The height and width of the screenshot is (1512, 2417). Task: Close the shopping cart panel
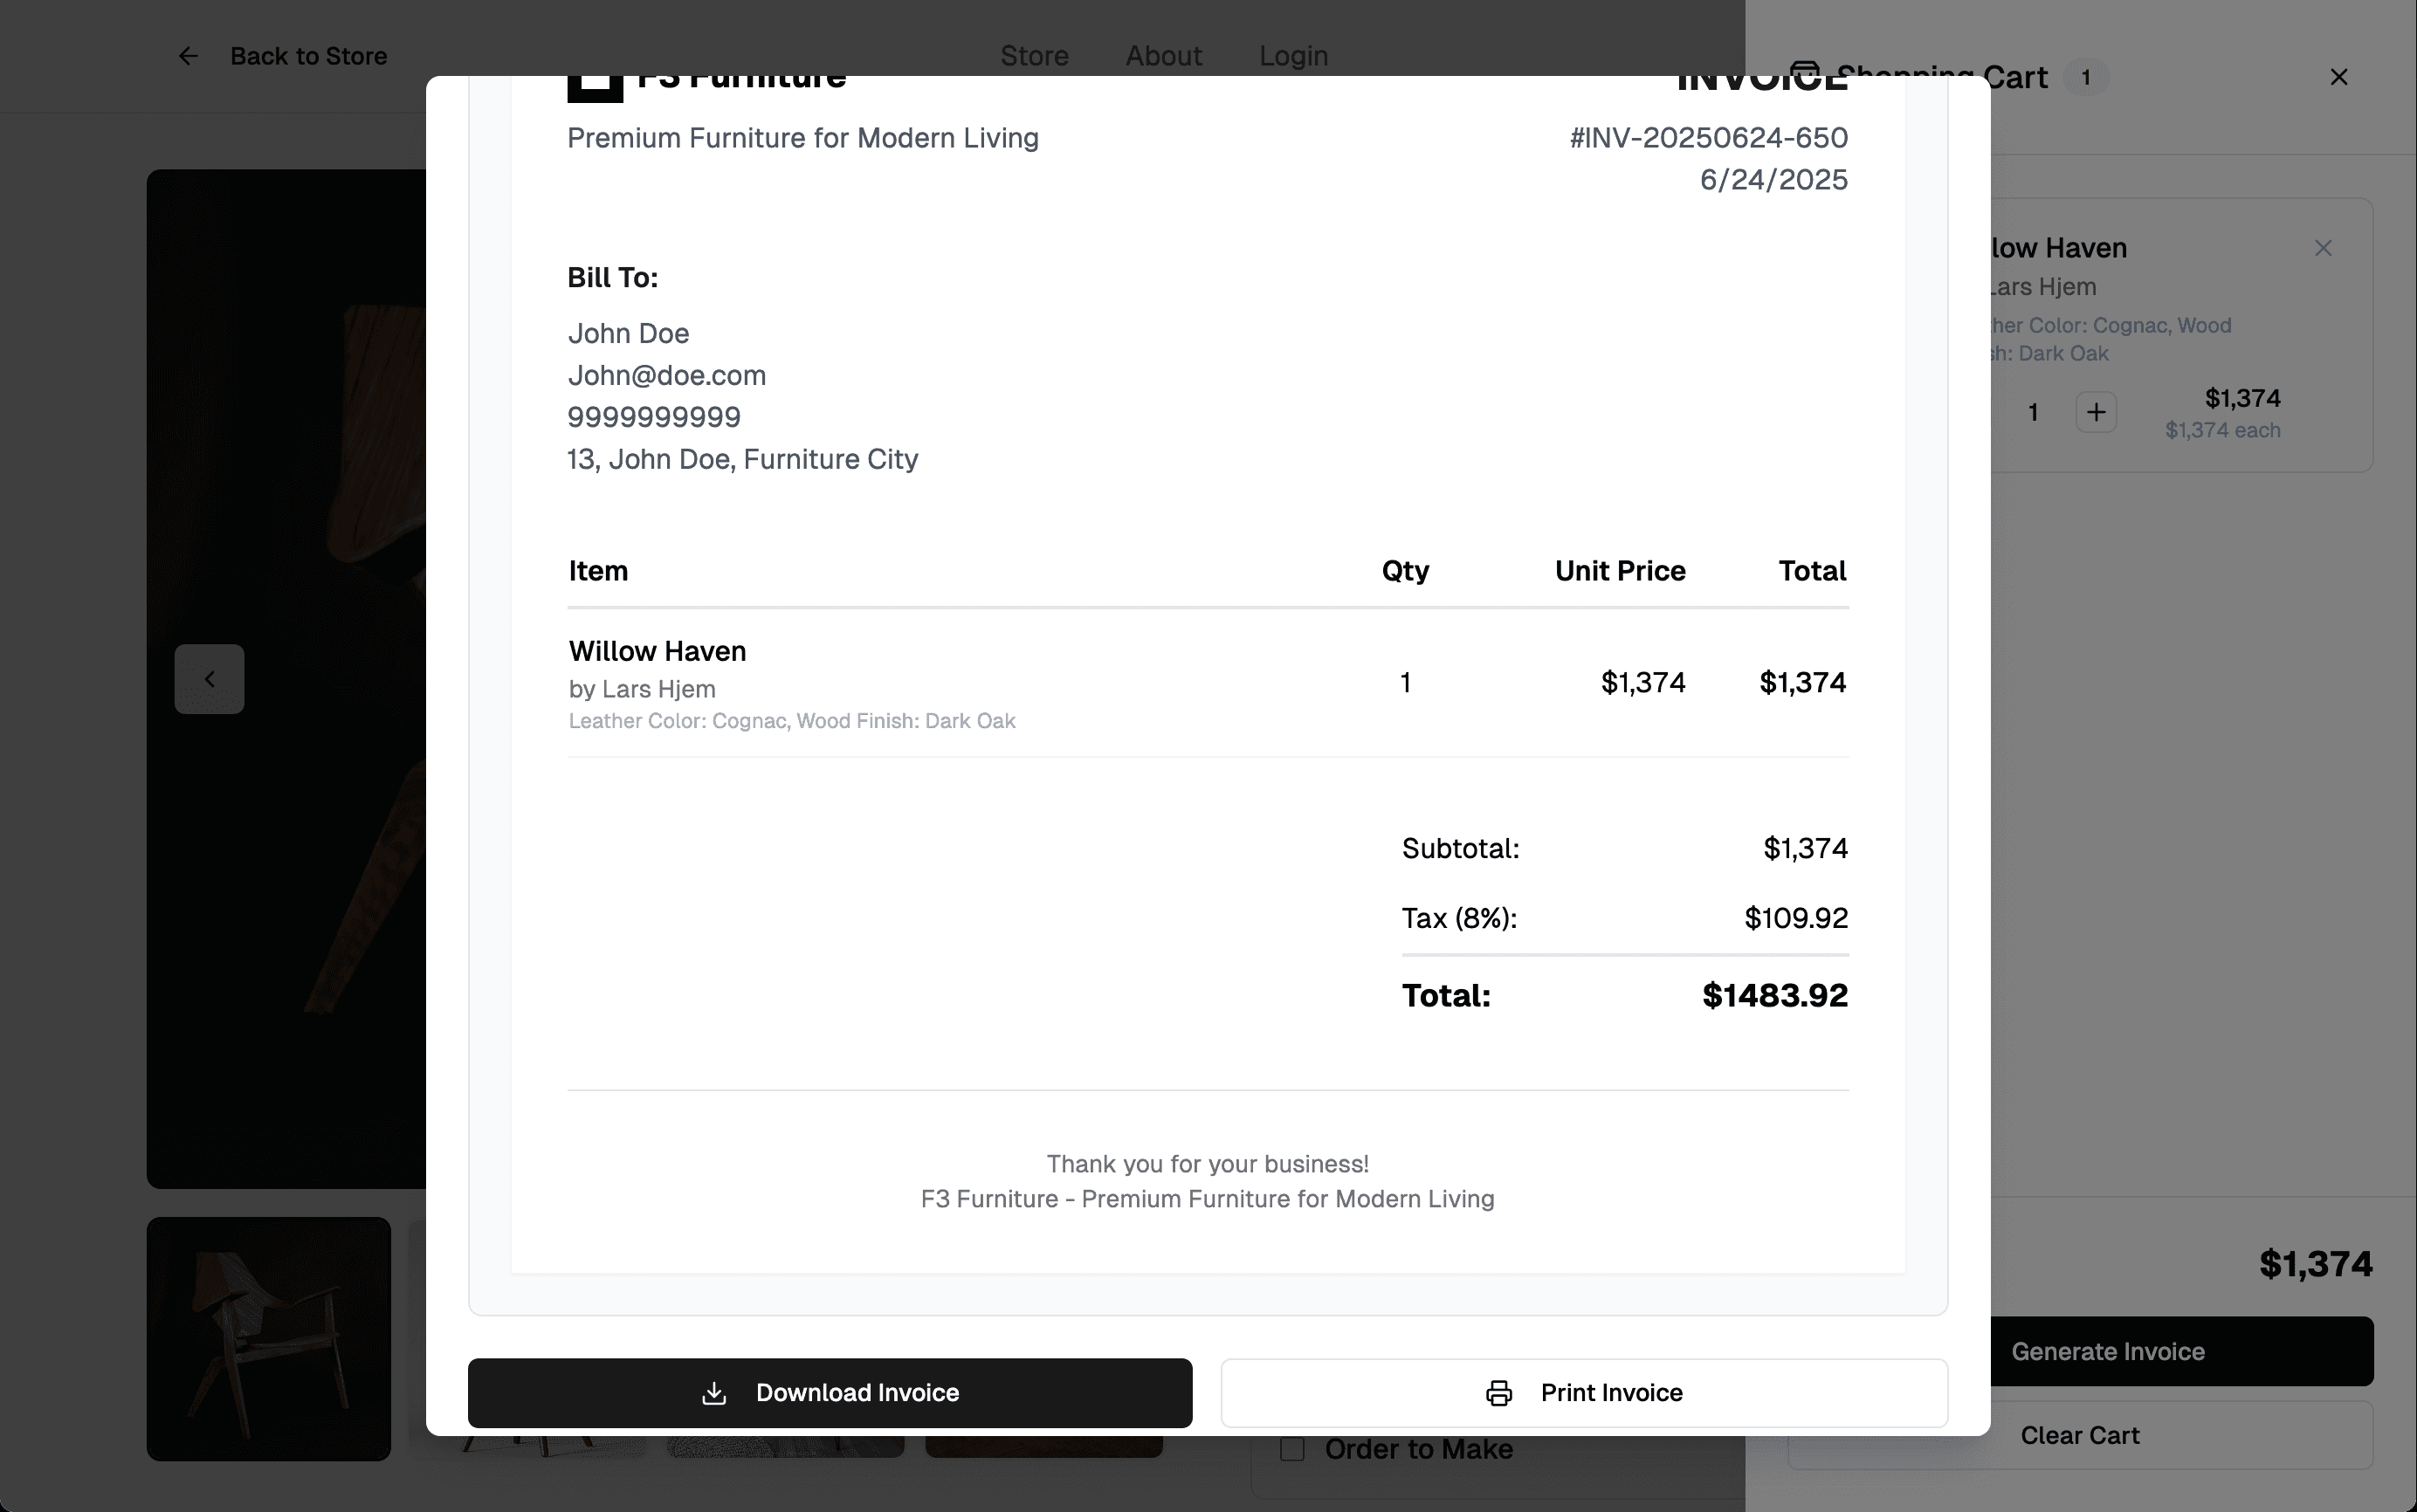[x=2338, y=77]
